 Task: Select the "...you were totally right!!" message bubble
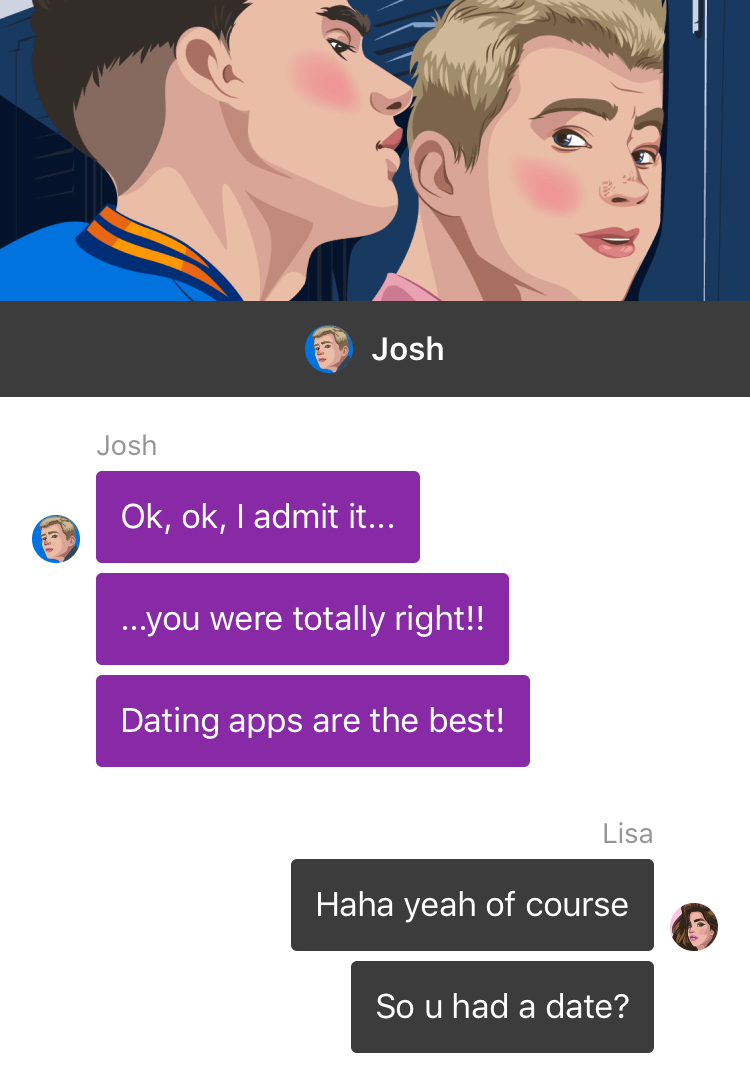[302, 619]
